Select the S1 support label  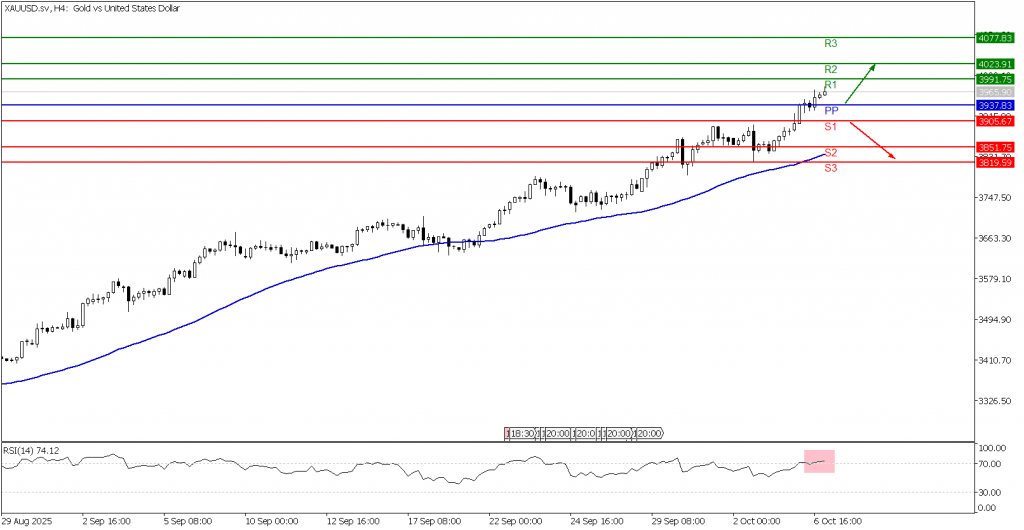830,127
